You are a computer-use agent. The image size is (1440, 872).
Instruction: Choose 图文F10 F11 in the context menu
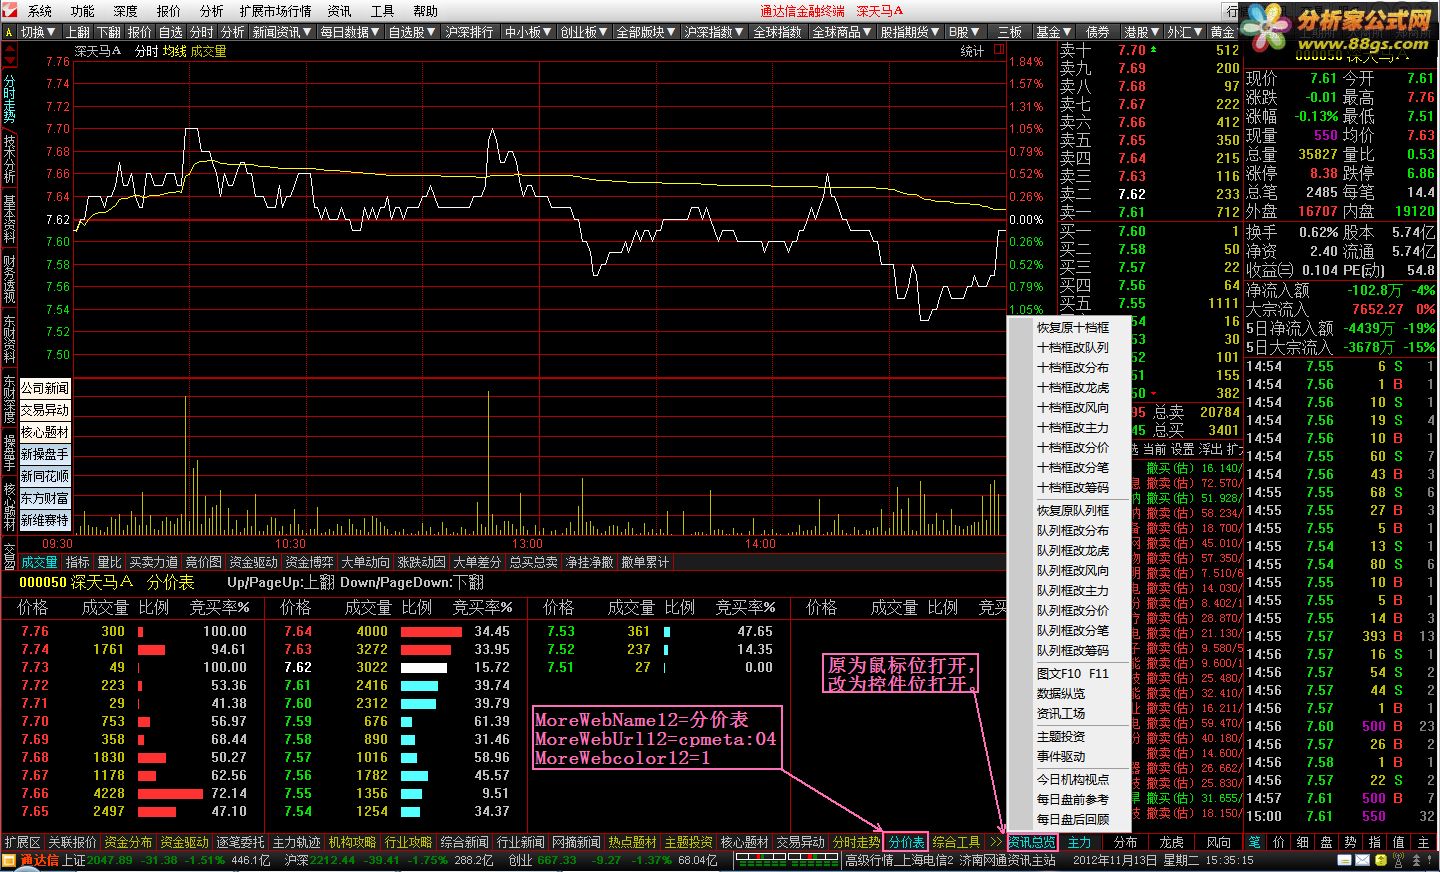tap(1072, 674)
